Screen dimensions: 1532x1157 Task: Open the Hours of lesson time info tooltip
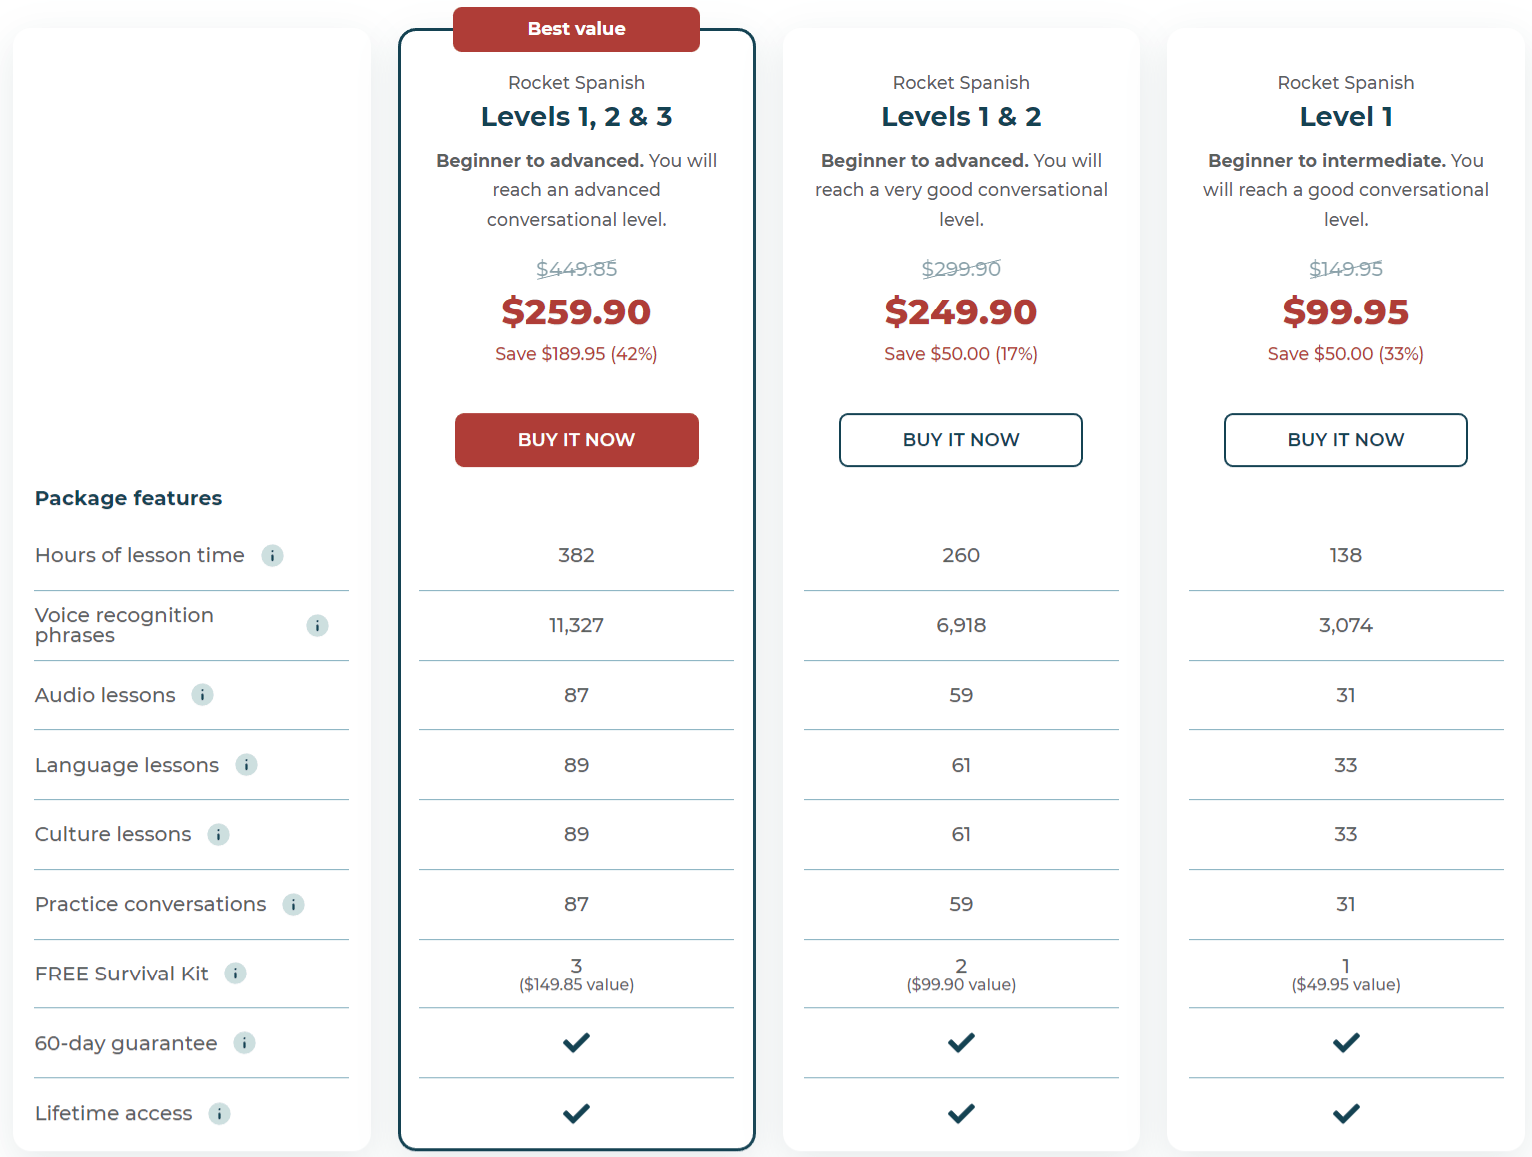(x=272, y=555)
